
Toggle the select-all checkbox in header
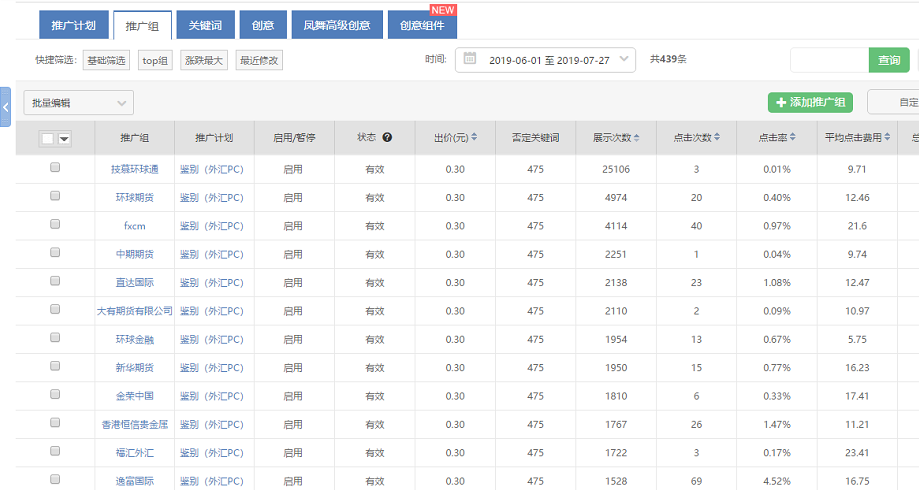48,138
